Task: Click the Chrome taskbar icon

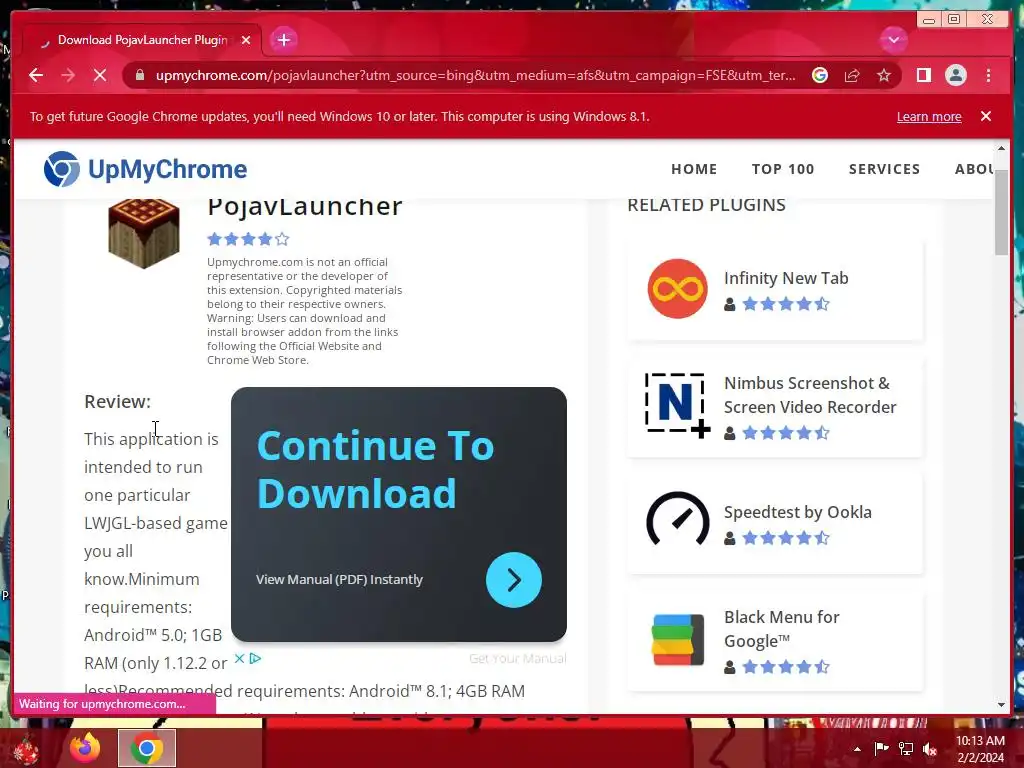Action: [x=147, y=748]
